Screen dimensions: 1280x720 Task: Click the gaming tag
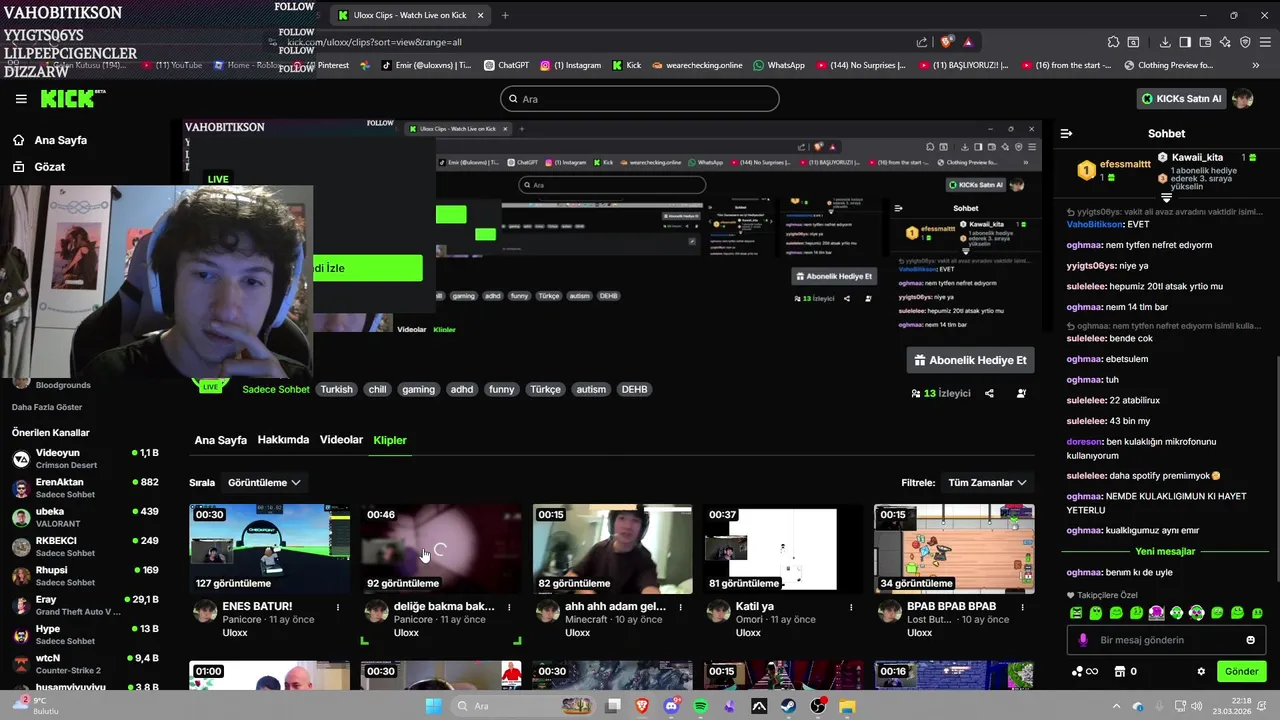[x=418, y=389]
